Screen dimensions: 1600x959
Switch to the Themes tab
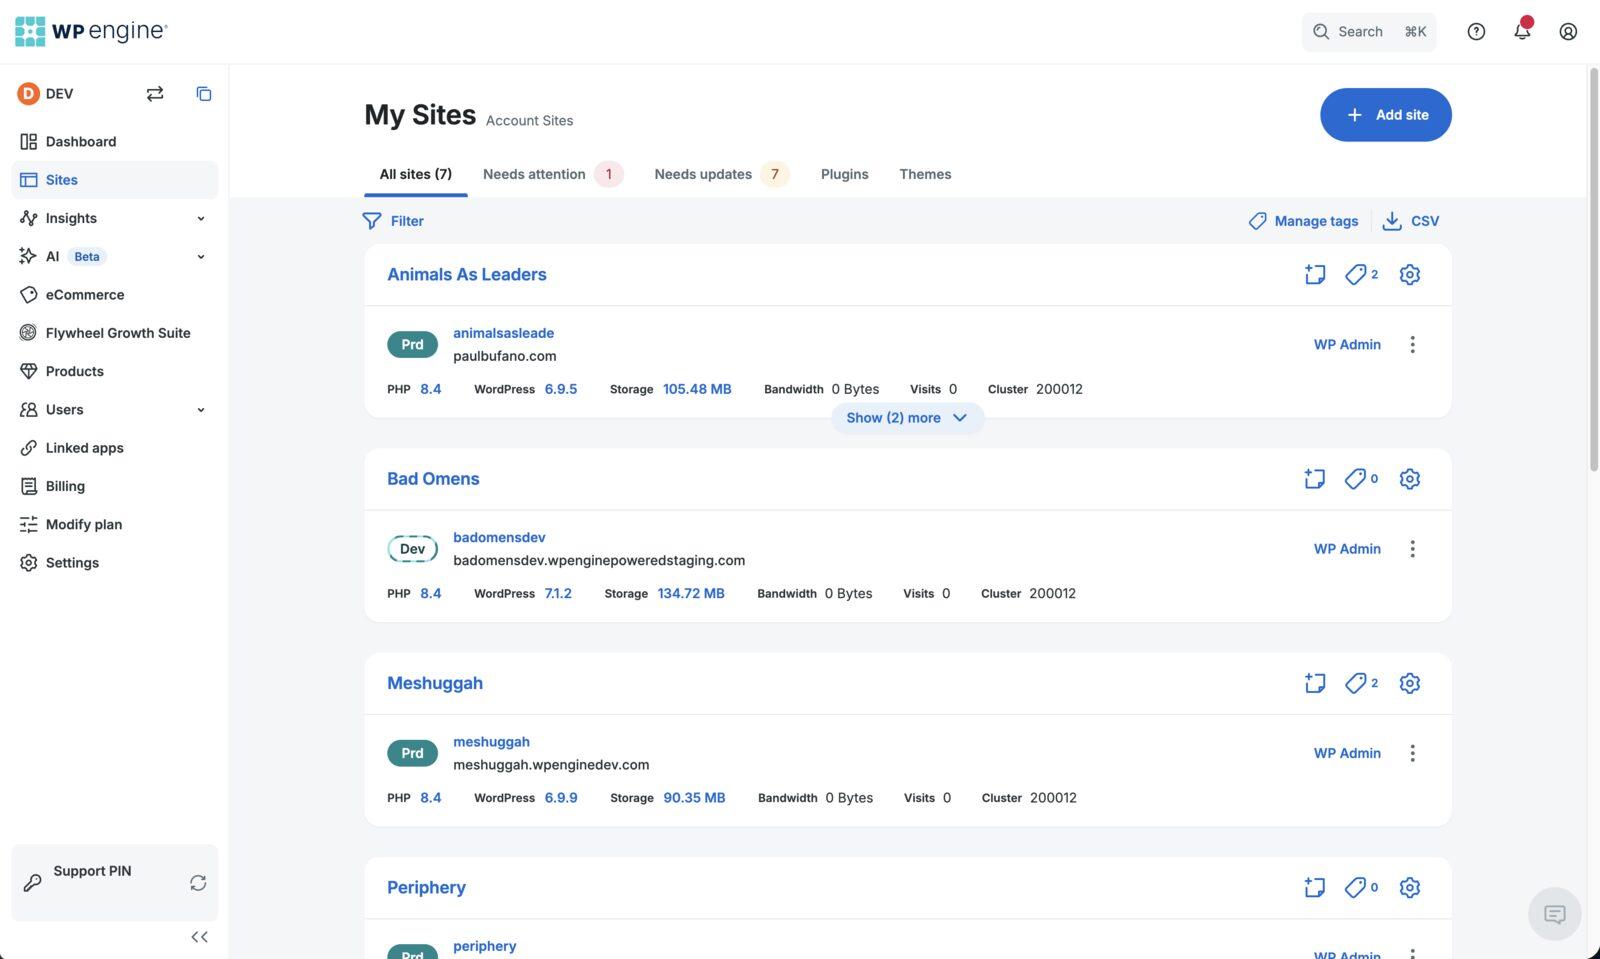925,174
